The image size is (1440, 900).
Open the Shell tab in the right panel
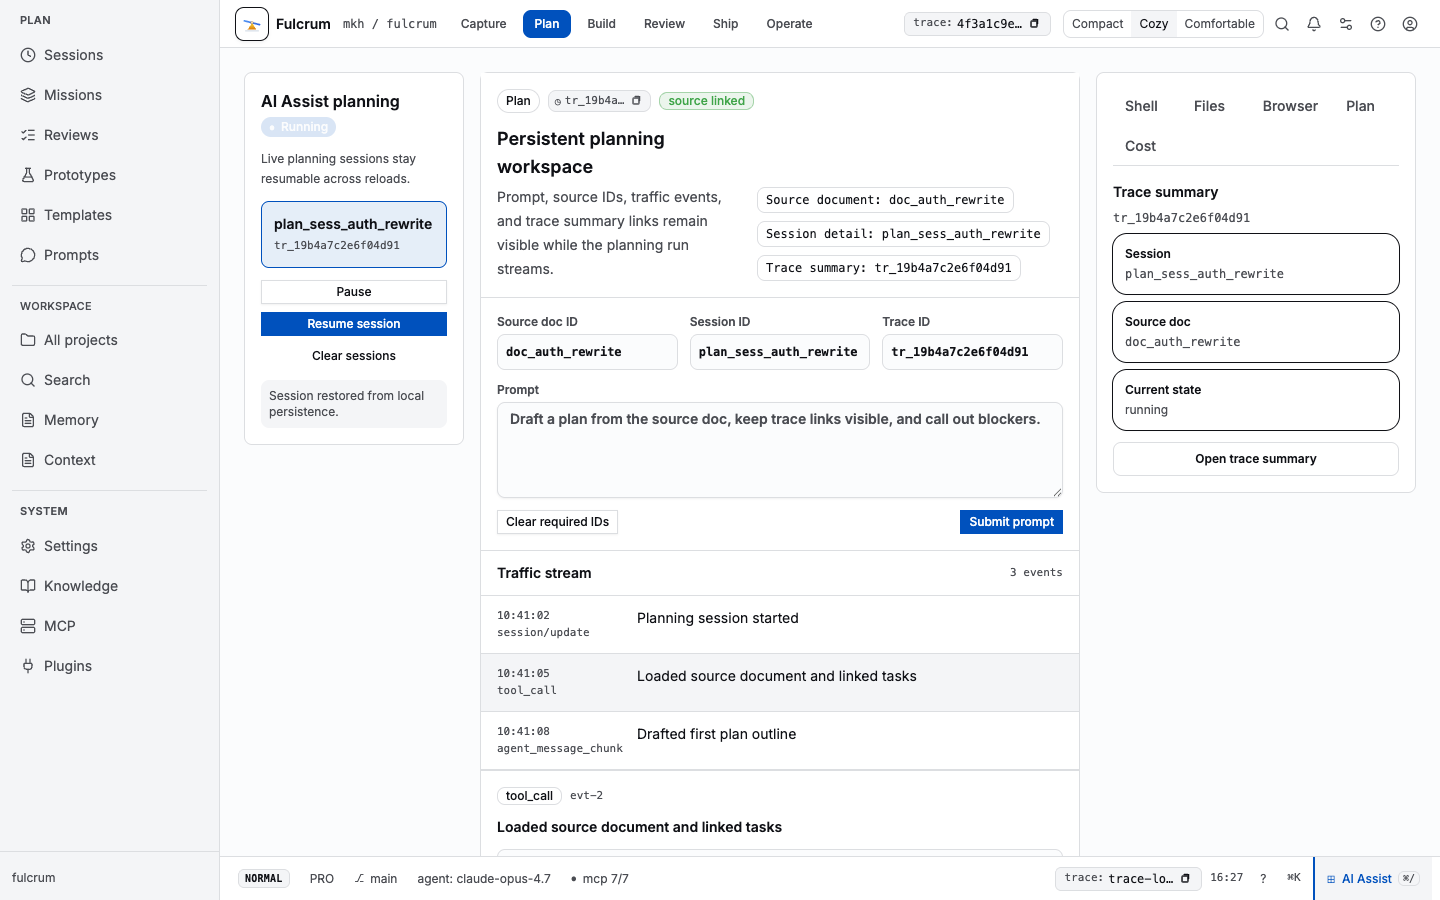(x=1141, y=106)
